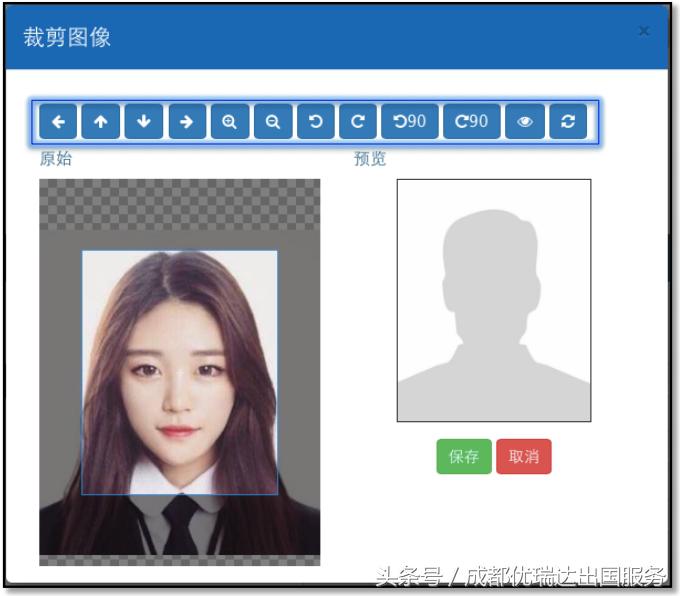Click the move left arrow button
Viewport: 680px width, 596px height.
(x=59, y=122)
